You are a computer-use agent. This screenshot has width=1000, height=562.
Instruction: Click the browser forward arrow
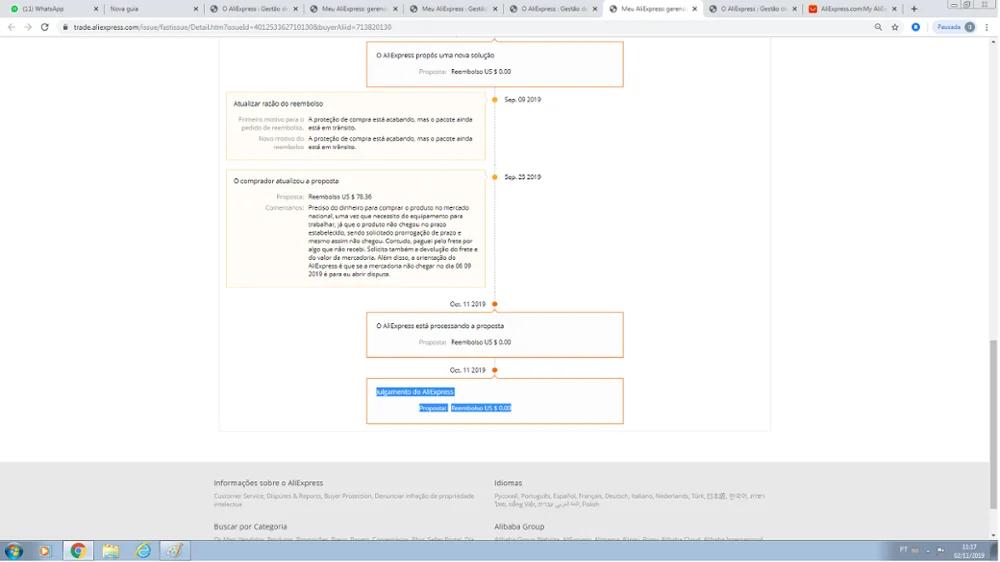point(27,27)
